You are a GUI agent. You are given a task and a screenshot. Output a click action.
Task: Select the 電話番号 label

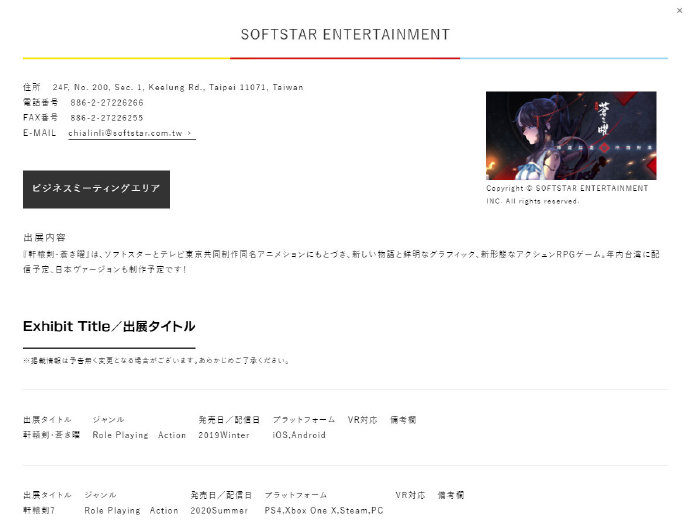(x=40, y=103)
